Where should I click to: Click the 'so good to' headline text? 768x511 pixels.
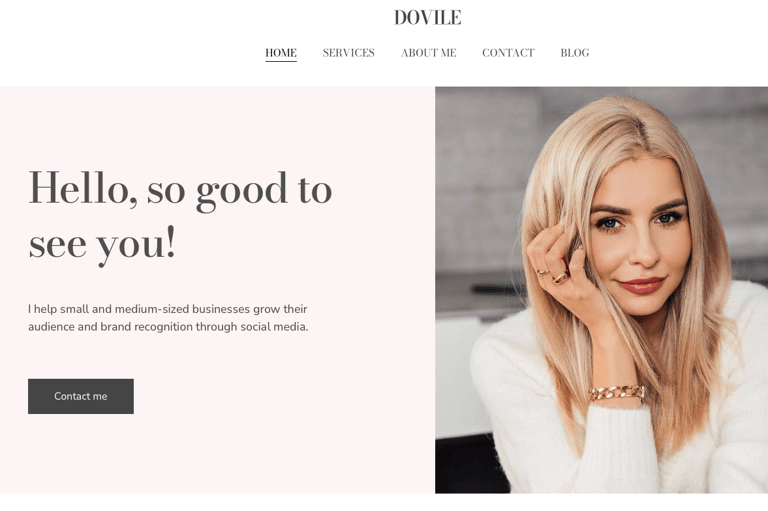click(x=240, y=190)
